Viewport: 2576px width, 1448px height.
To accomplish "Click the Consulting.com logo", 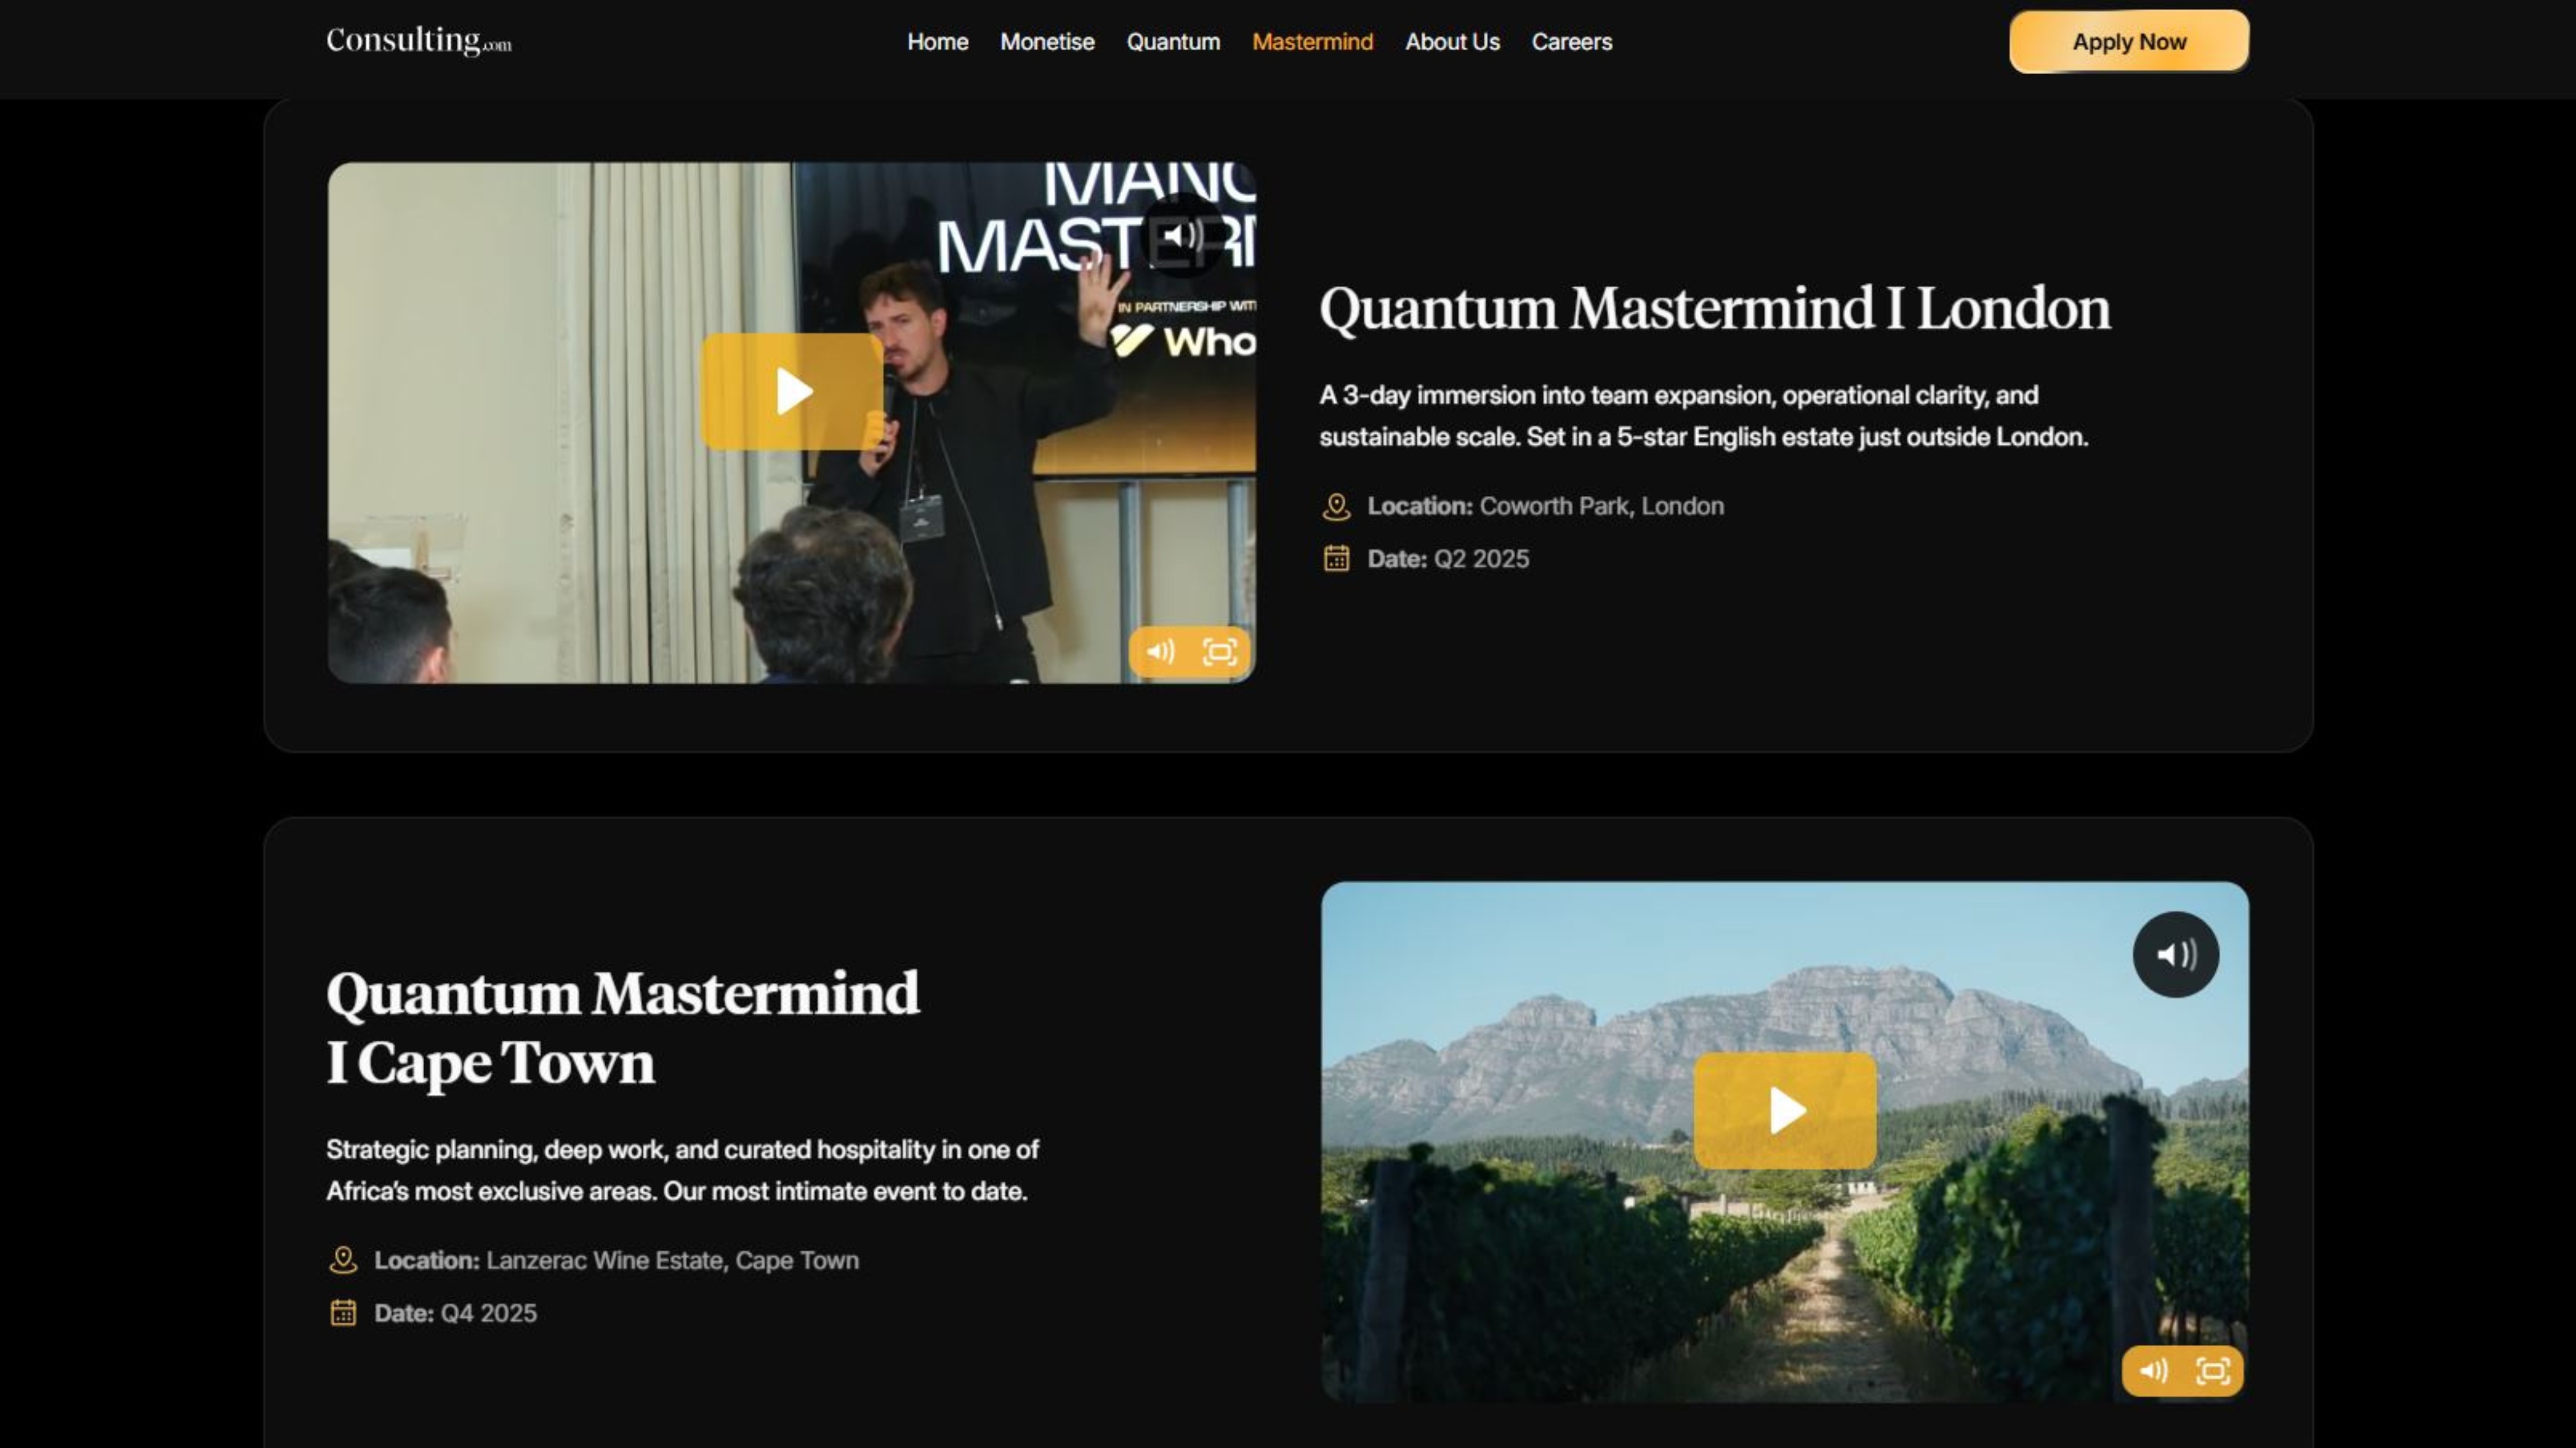I will tap(418, 41).
